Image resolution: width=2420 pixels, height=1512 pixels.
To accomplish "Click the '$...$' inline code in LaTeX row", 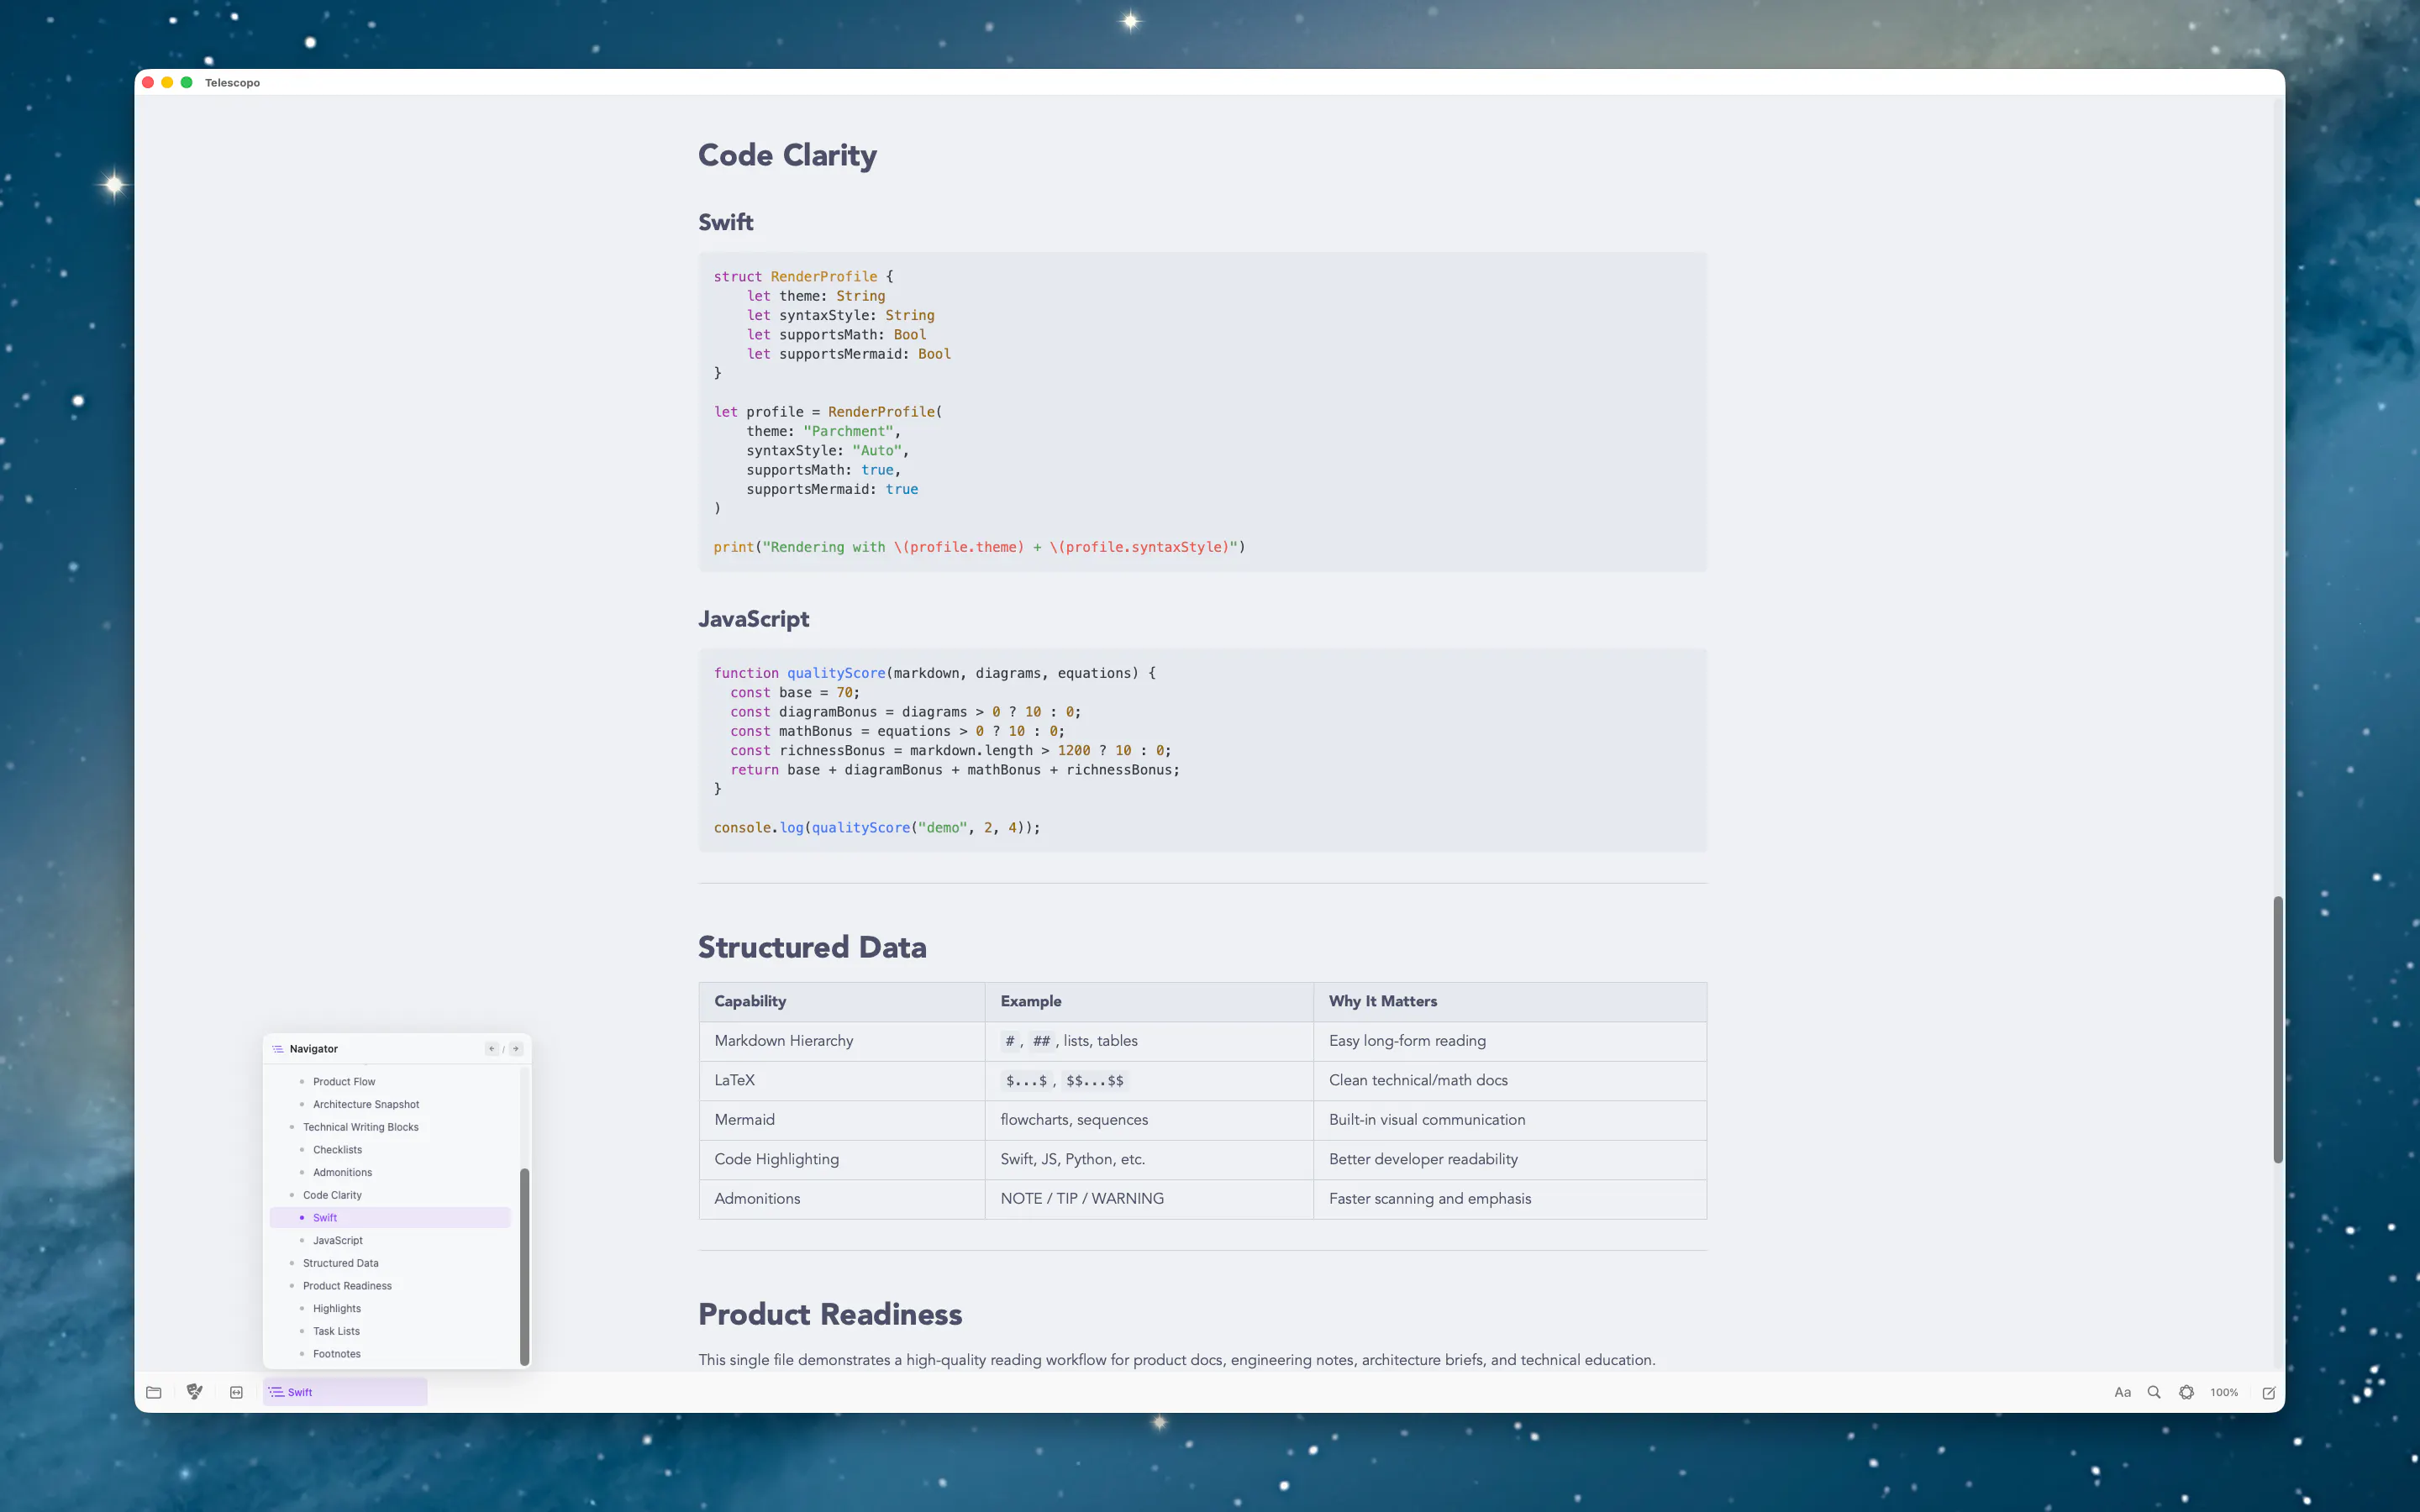I will tap(1026, 1081).
